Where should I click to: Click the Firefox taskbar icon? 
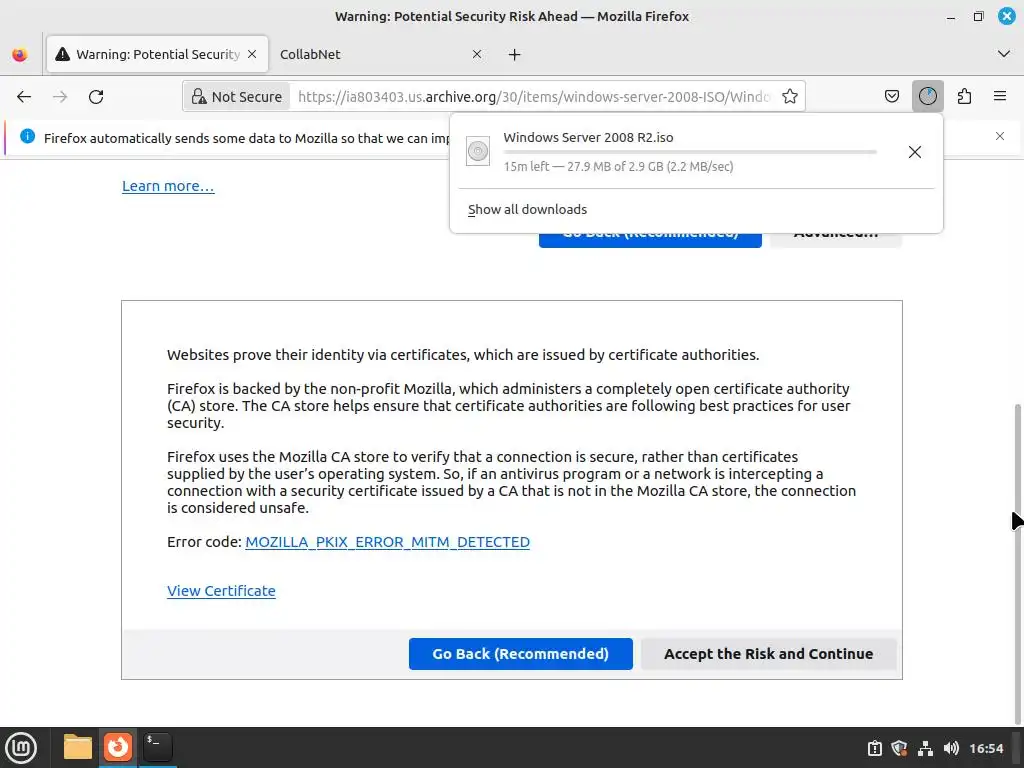click(x=118, y=747)
